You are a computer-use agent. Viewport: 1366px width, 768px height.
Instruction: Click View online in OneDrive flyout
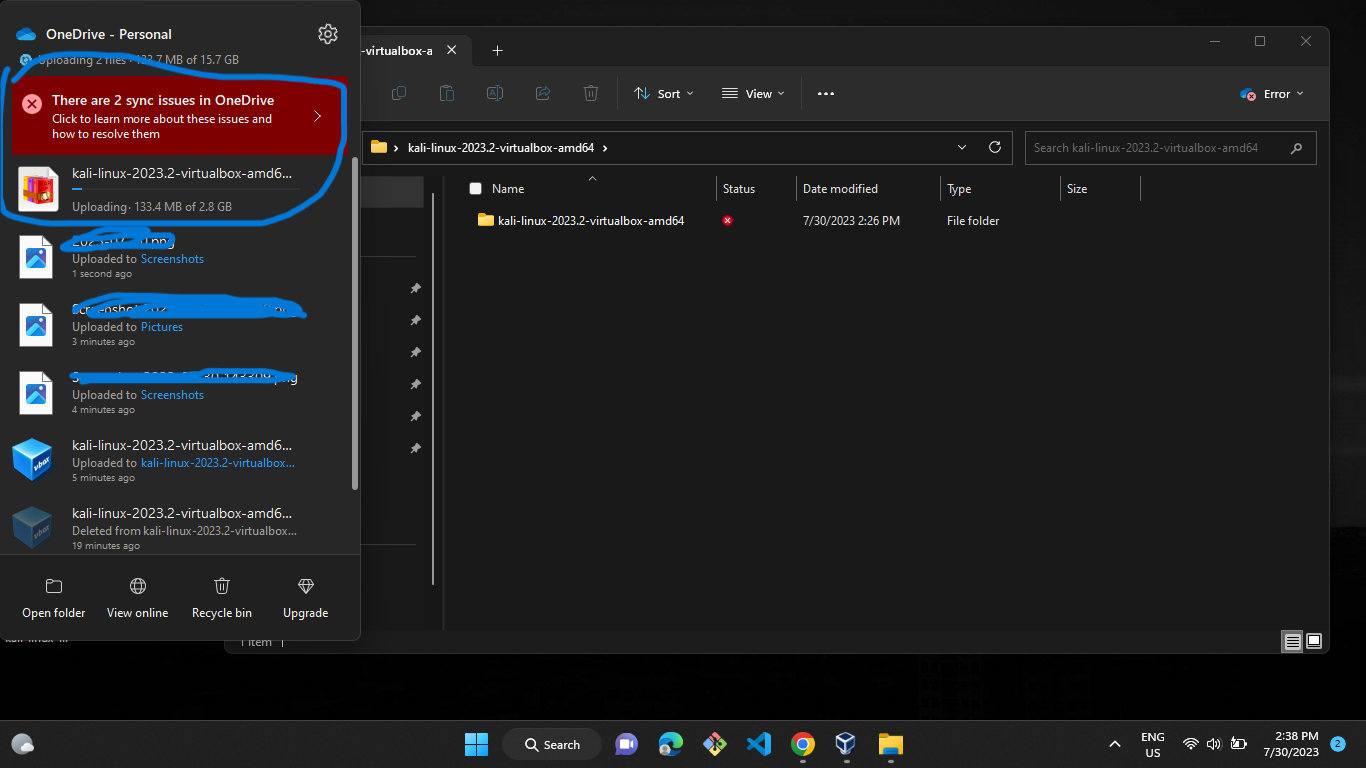coord(138,598)
